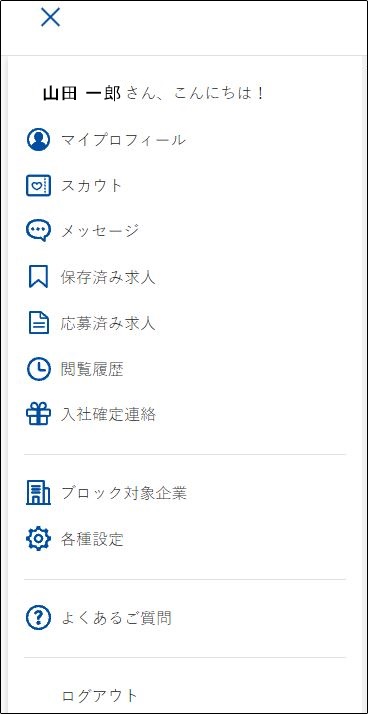Click ログアウト to sign out

pyautogui.click(x=99, y=695)
